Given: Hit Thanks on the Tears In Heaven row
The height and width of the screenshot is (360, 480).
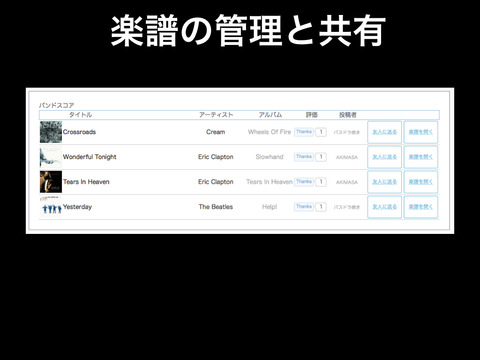Looking at the screenshot, I should click(x=304, y=182).
